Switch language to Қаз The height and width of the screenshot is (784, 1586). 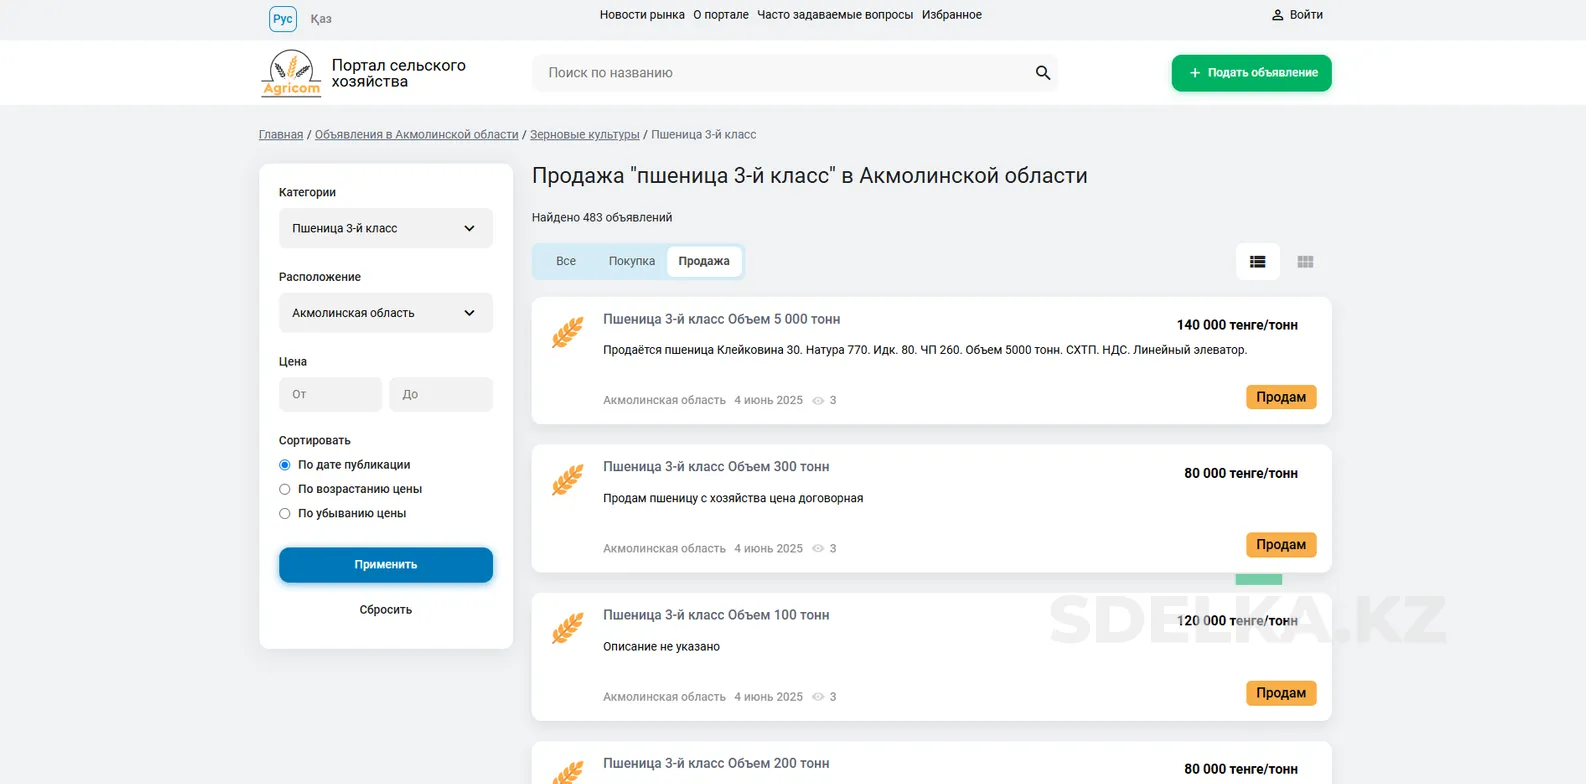(321, 19)
